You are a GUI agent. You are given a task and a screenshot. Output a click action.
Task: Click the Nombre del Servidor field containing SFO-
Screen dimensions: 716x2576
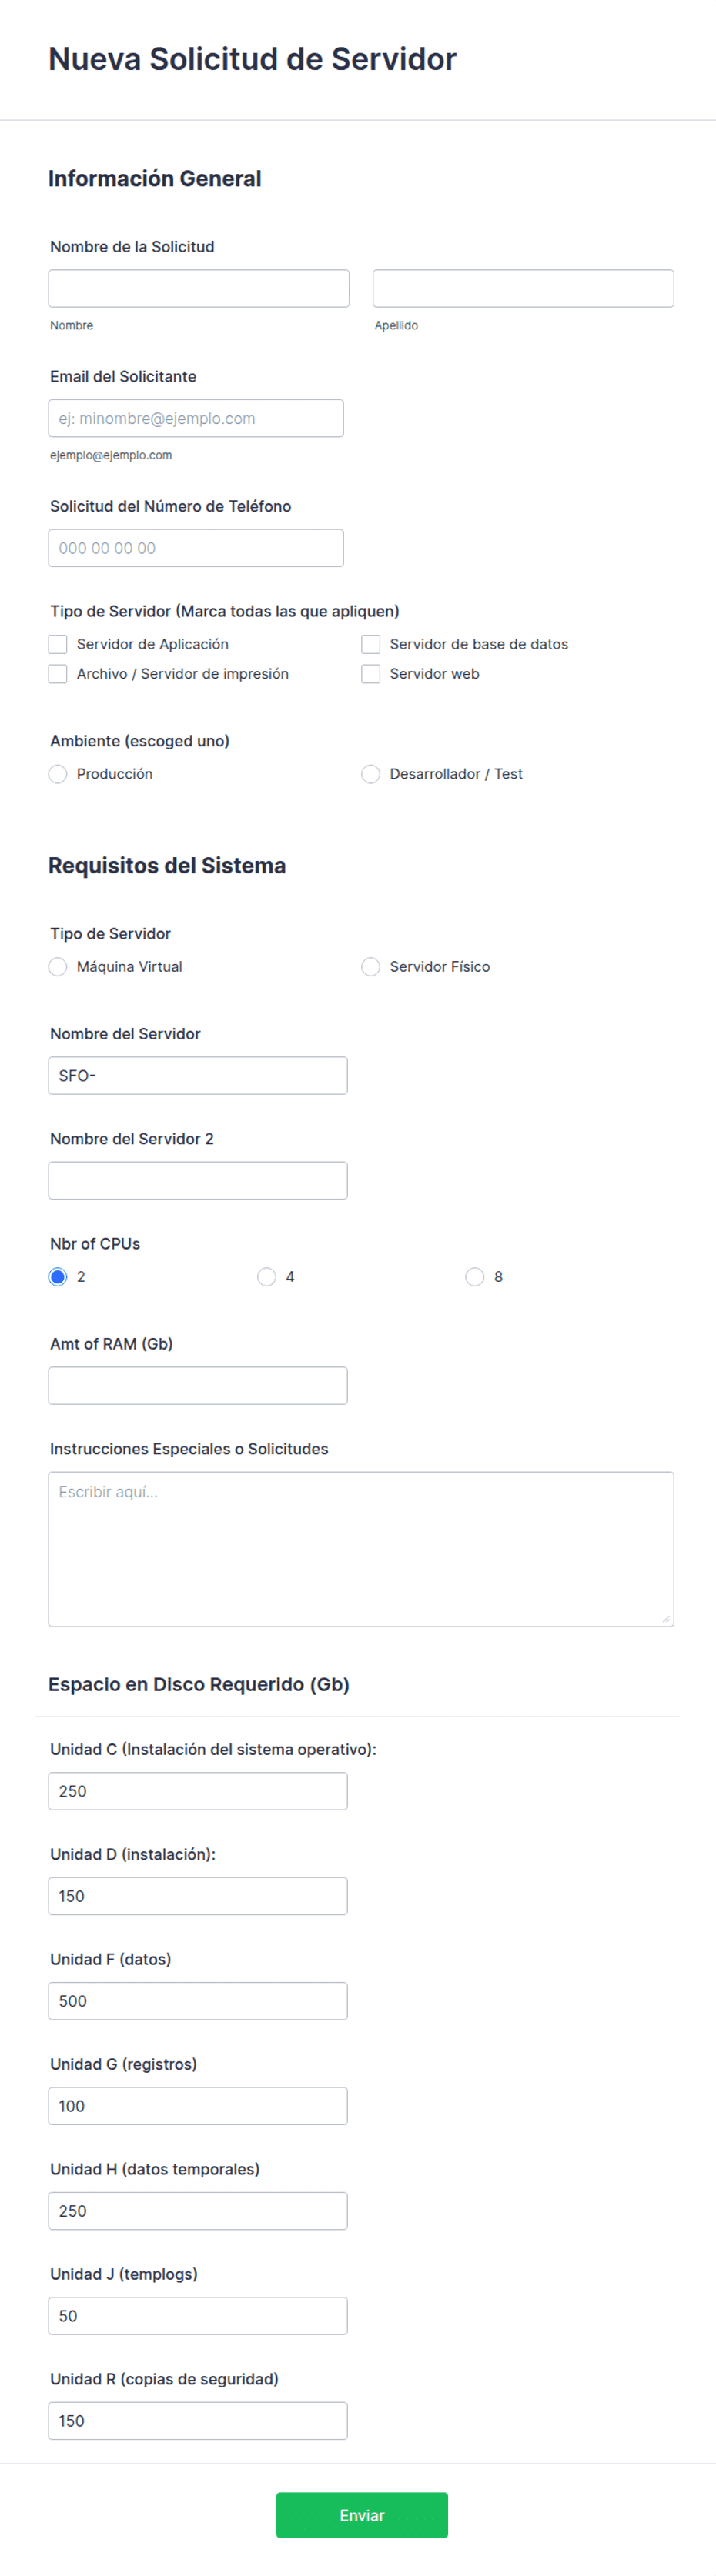click(198, 1076)
